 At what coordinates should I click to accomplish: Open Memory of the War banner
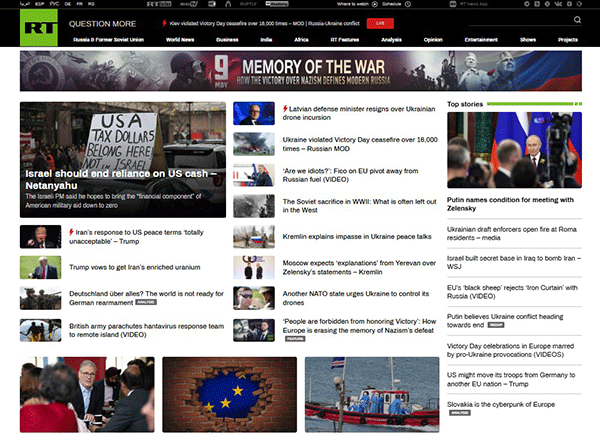301,71
